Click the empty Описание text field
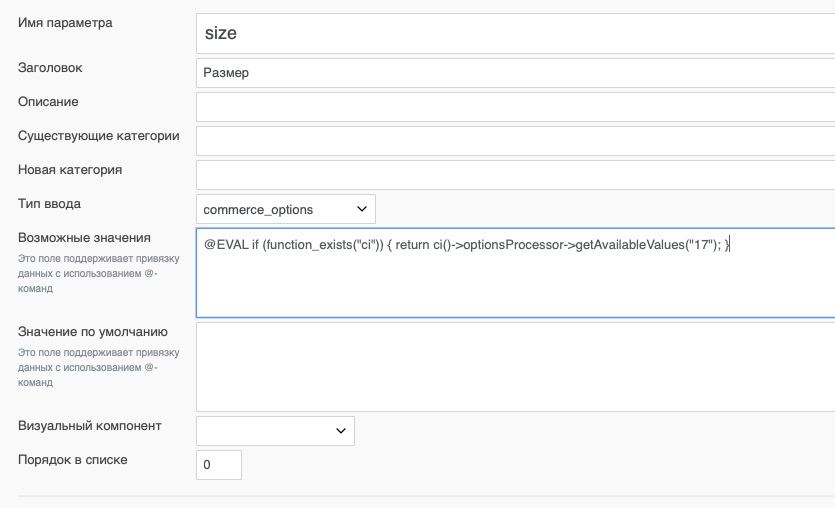This screenshot has height=508, width=835. (x=515, y=107)
